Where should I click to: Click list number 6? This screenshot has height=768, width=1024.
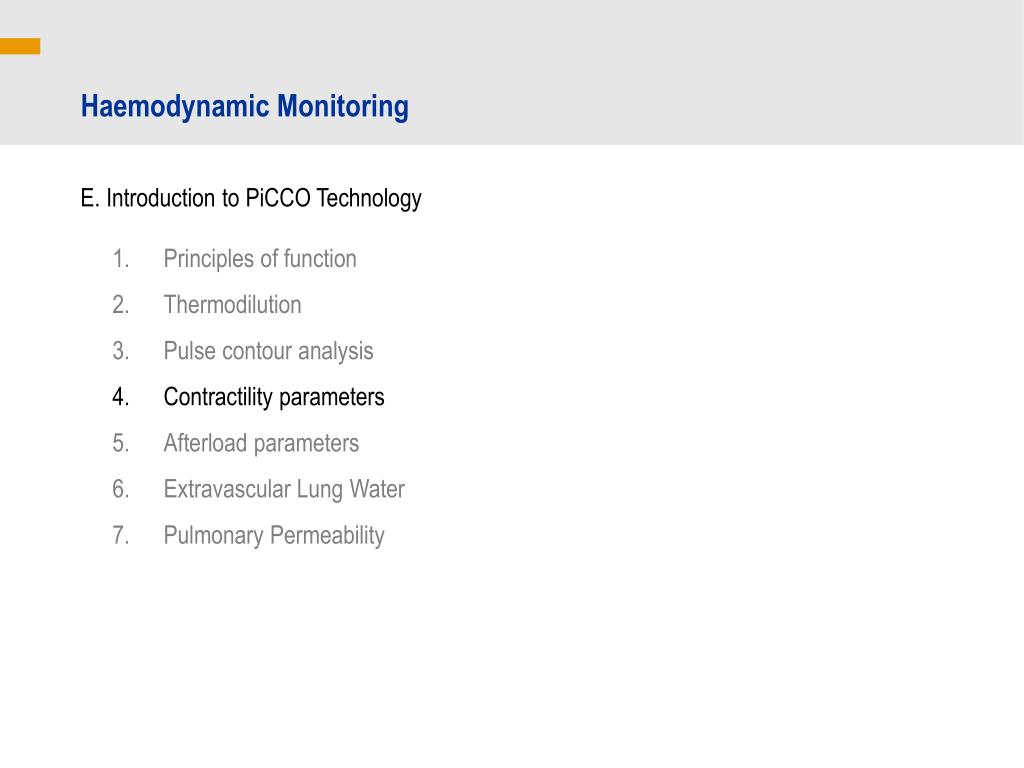click(x=121, y=489)
